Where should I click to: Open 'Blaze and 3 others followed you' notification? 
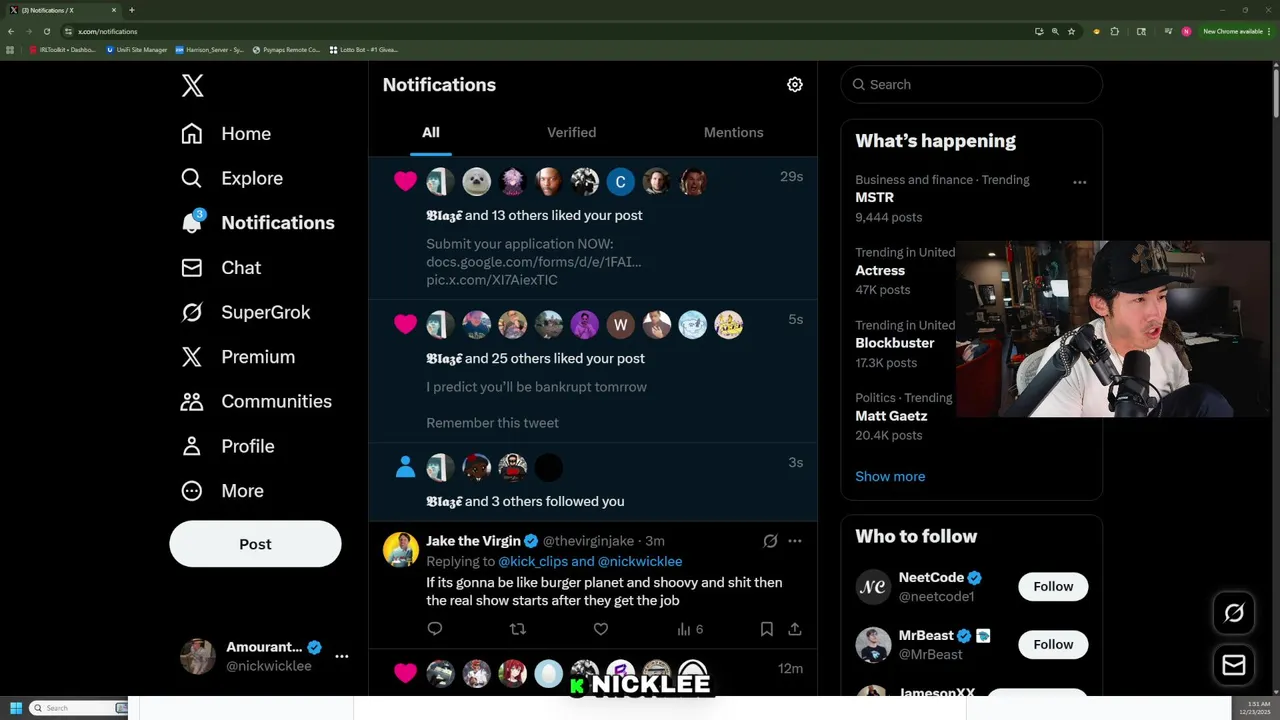pyautogui.click(x=593, y=483)
